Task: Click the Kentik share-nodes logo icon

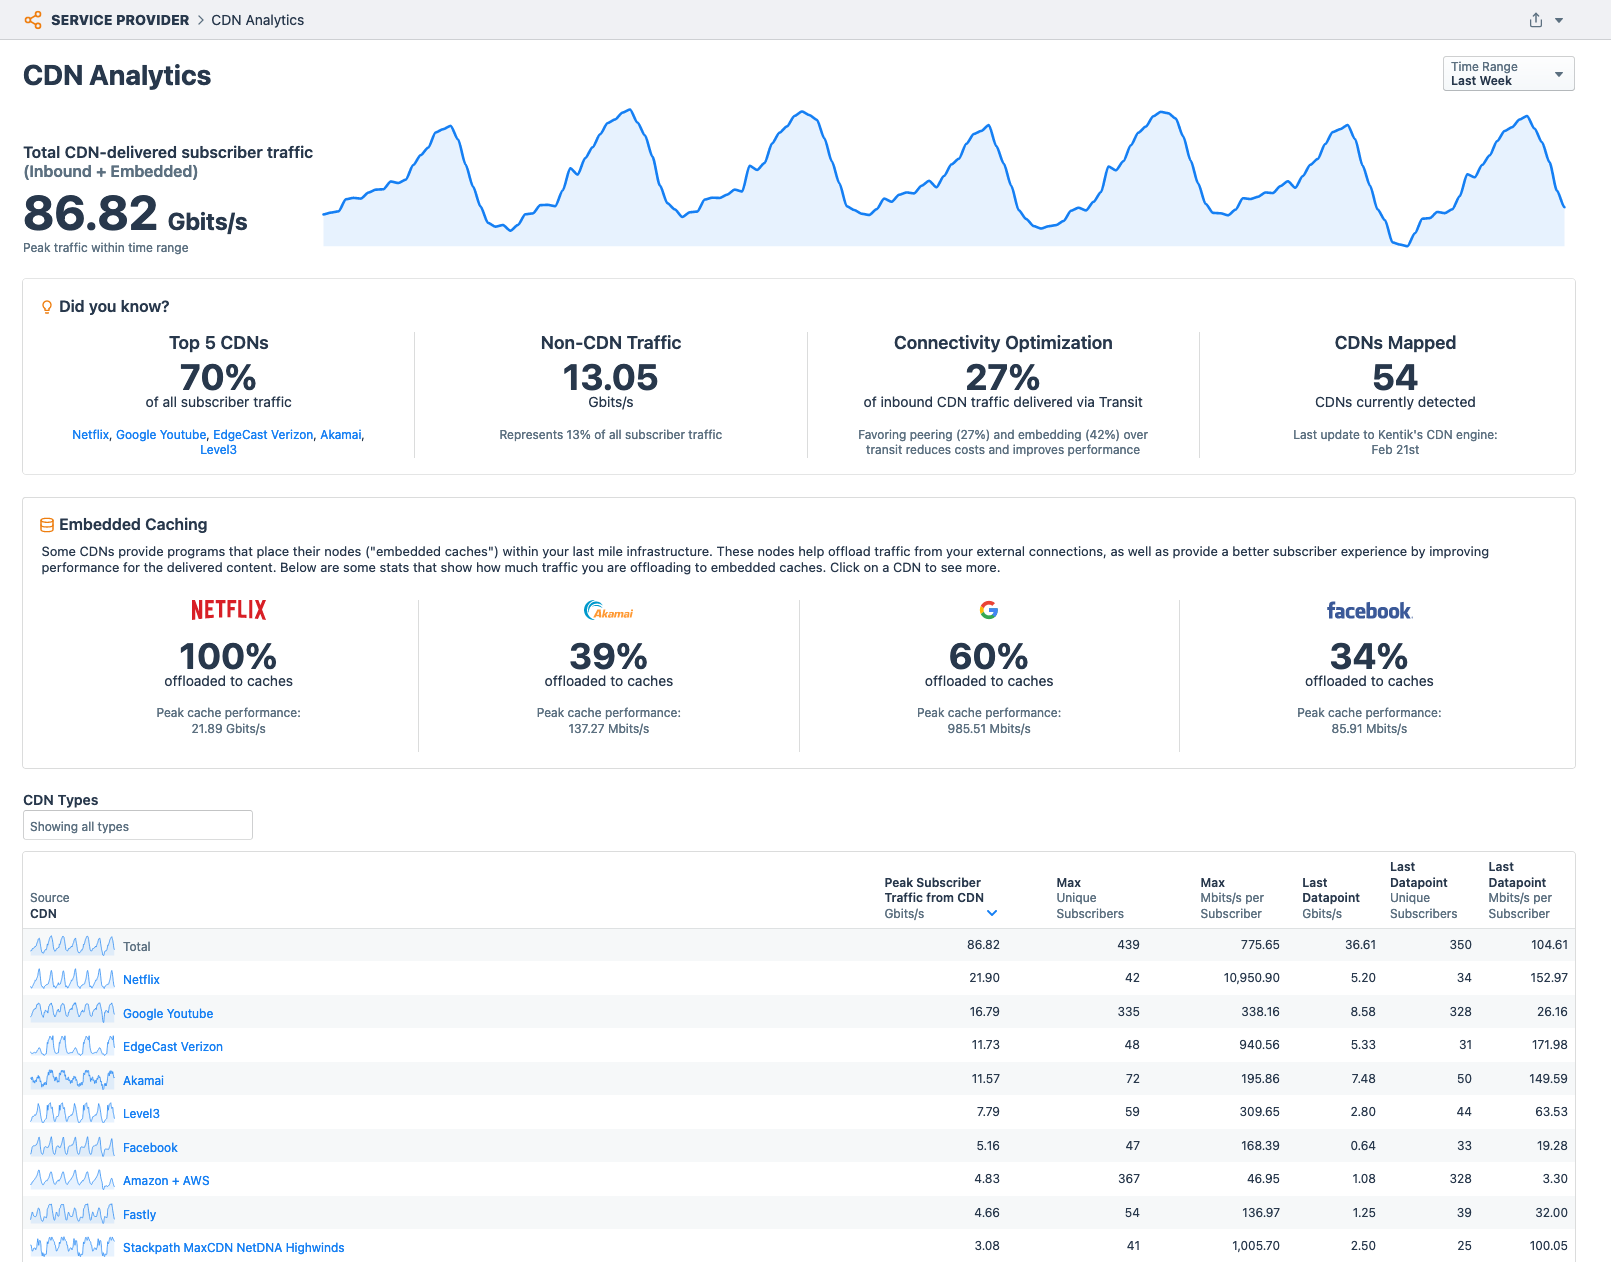Action: [x=33, y=20]
